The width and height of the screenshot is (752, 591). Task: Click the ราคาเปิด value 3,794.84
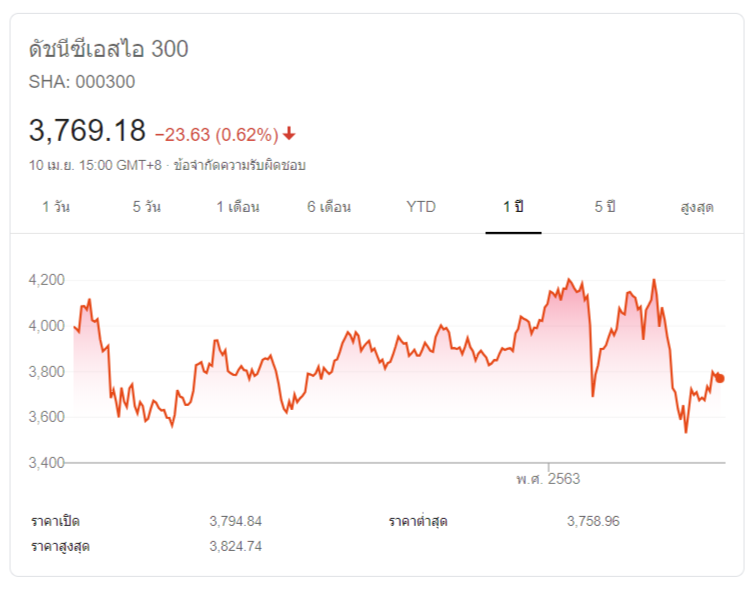pos(236,521)
